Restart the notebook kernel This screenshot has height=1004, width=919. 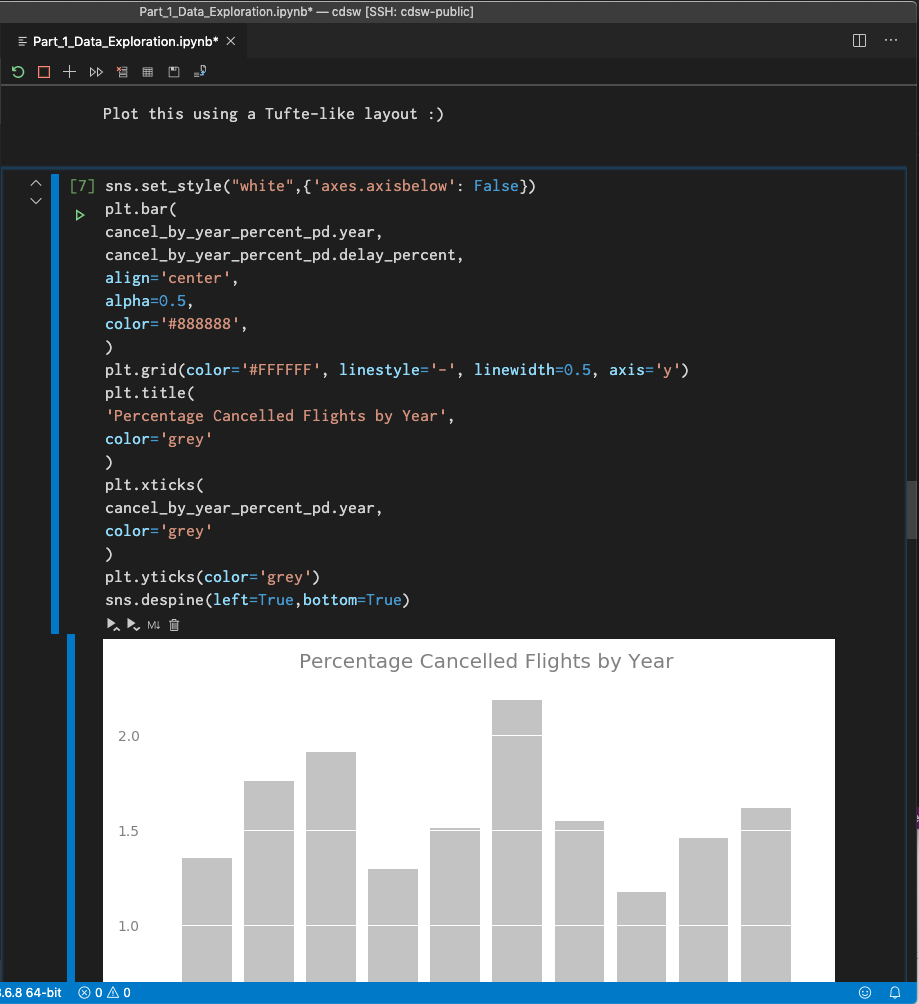(17, 71)
